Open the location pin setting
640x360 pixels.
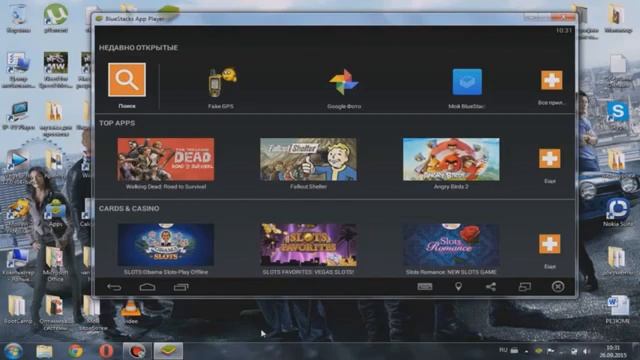458,287
